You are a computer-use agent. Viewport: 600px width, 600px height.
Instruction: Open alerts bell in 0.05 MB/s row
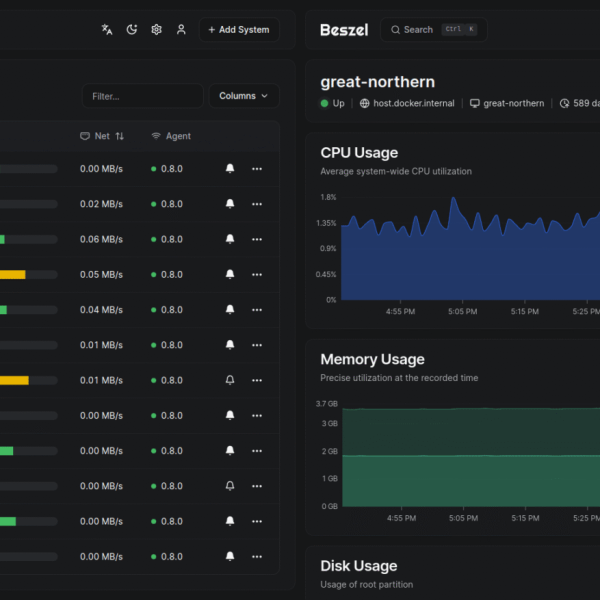230,274
